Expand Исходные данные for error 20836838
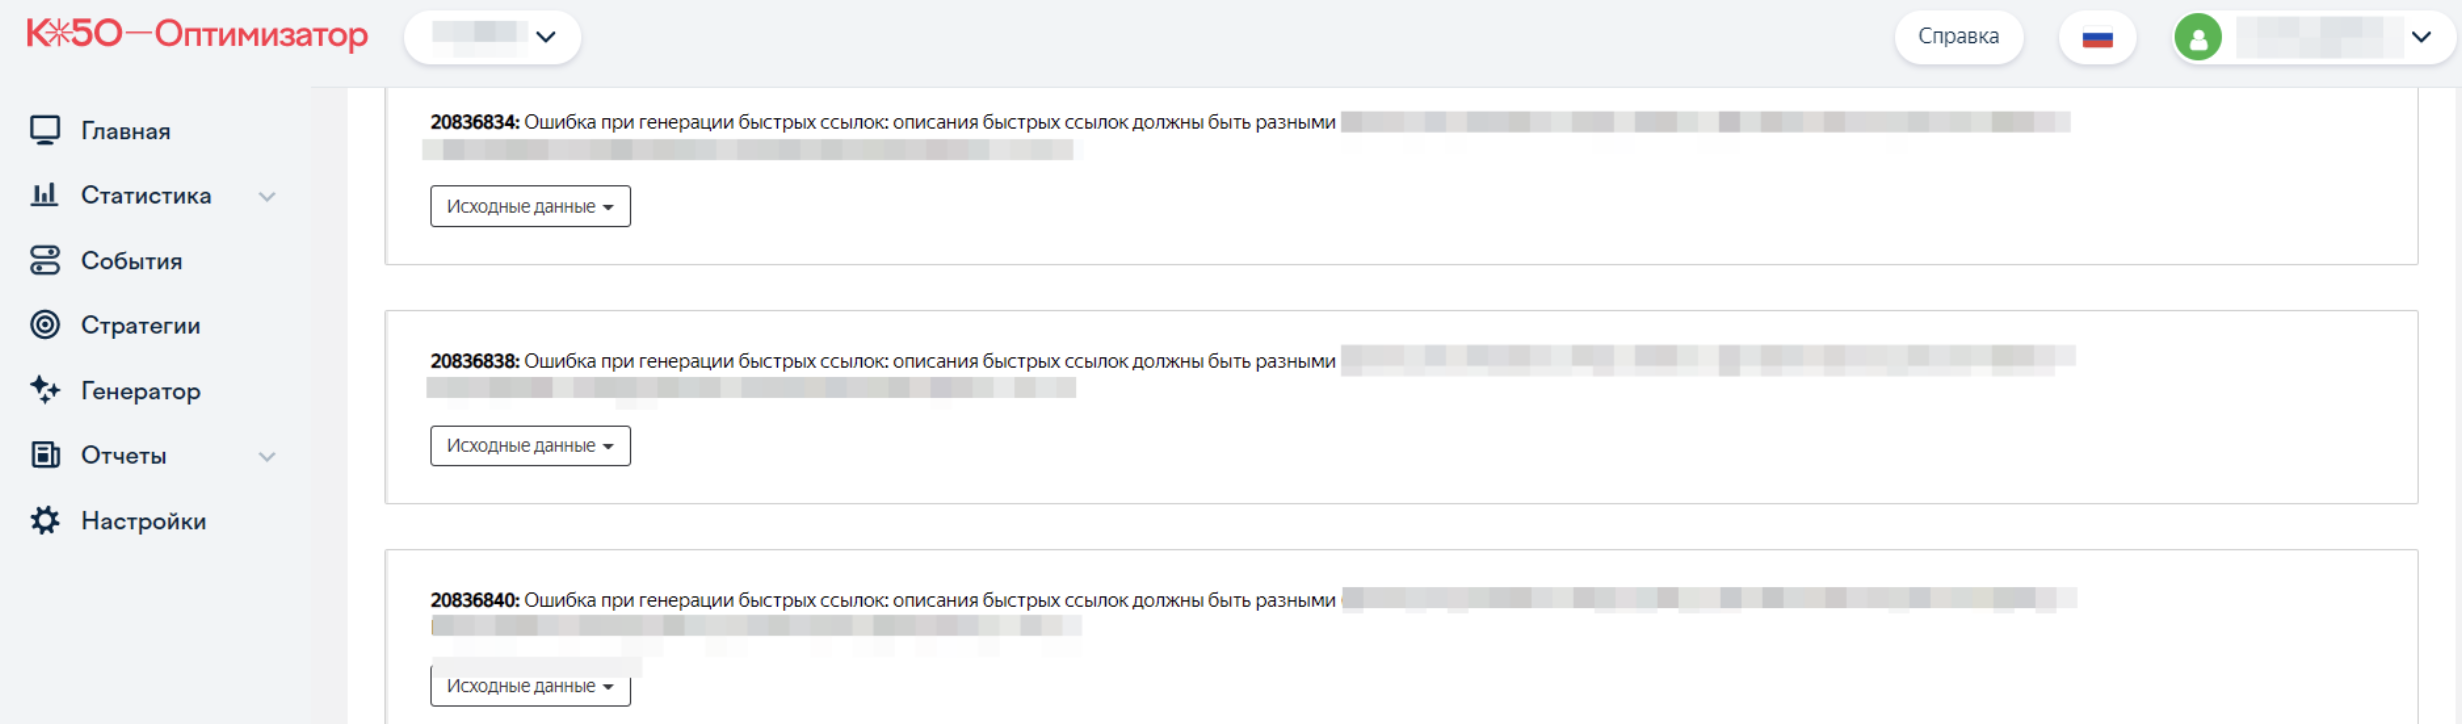 coord(530,445)
